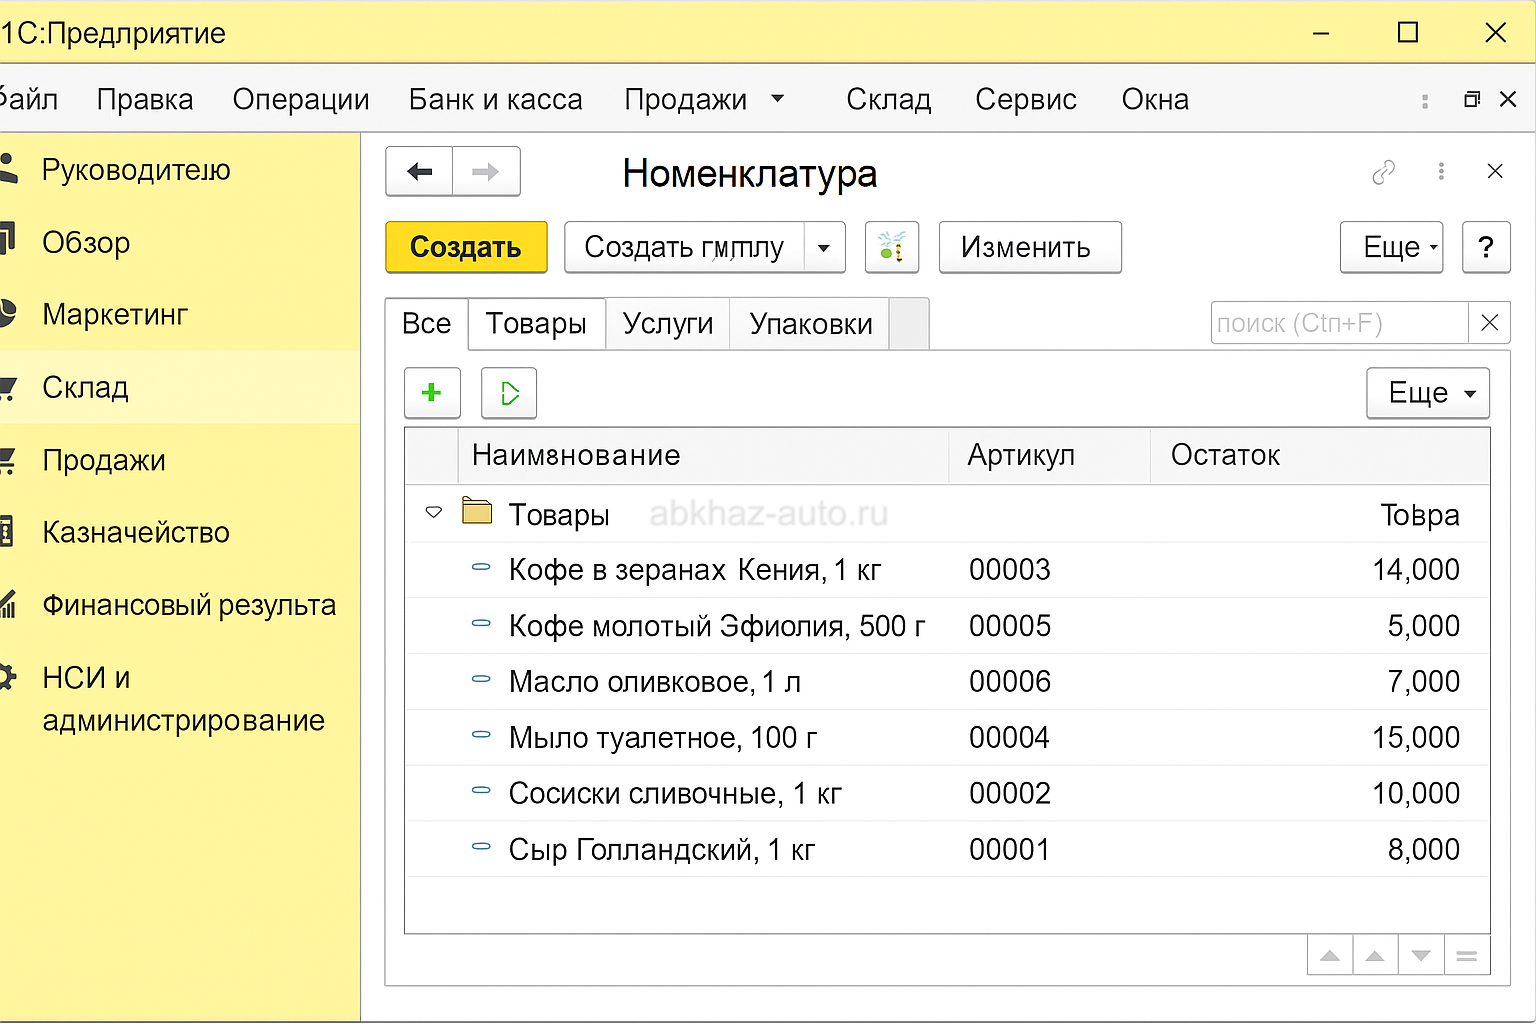Open the Склад menu in menu bar

click(889, 99)
